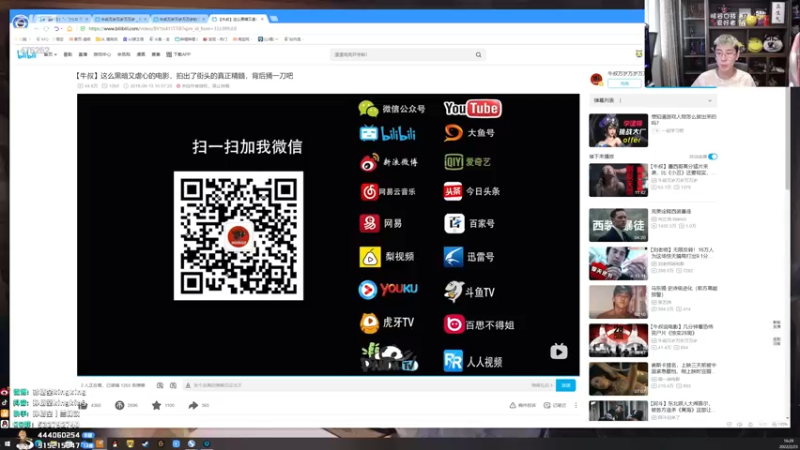Open the danmaku settings icon

coord(173,385)
